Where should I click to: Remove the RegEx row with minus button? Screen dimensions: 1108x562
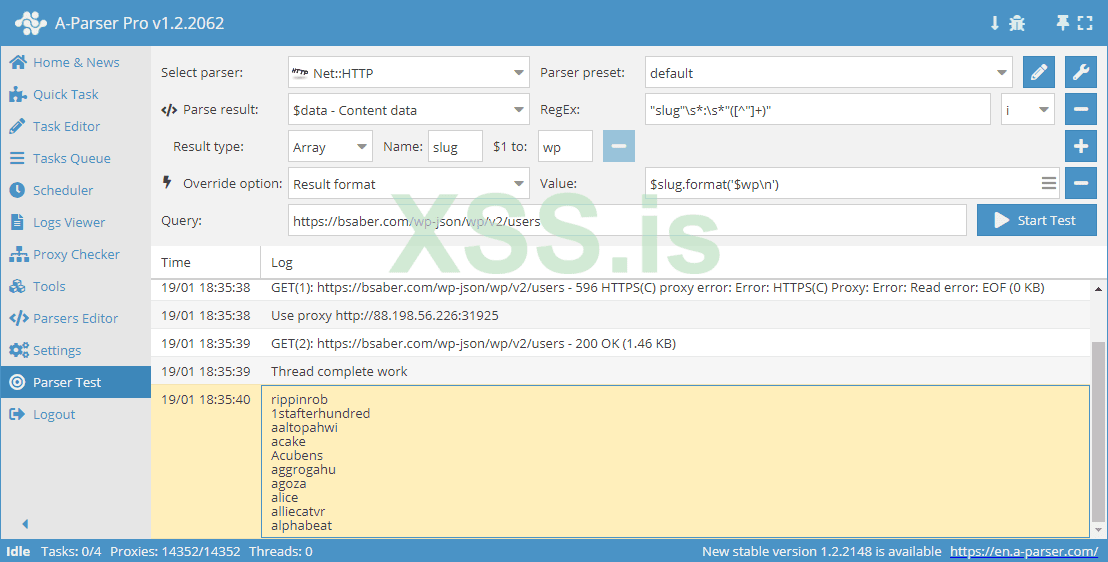(1080, 110)
